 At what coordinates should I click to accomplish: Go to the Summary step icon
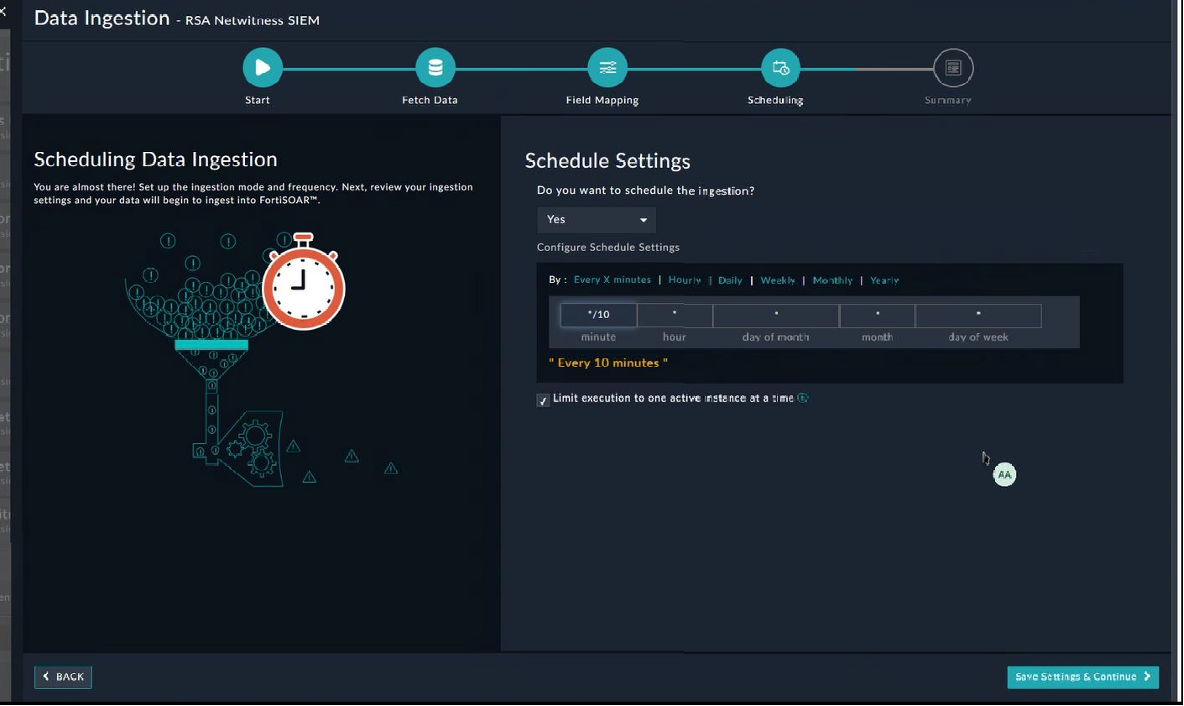953,68
